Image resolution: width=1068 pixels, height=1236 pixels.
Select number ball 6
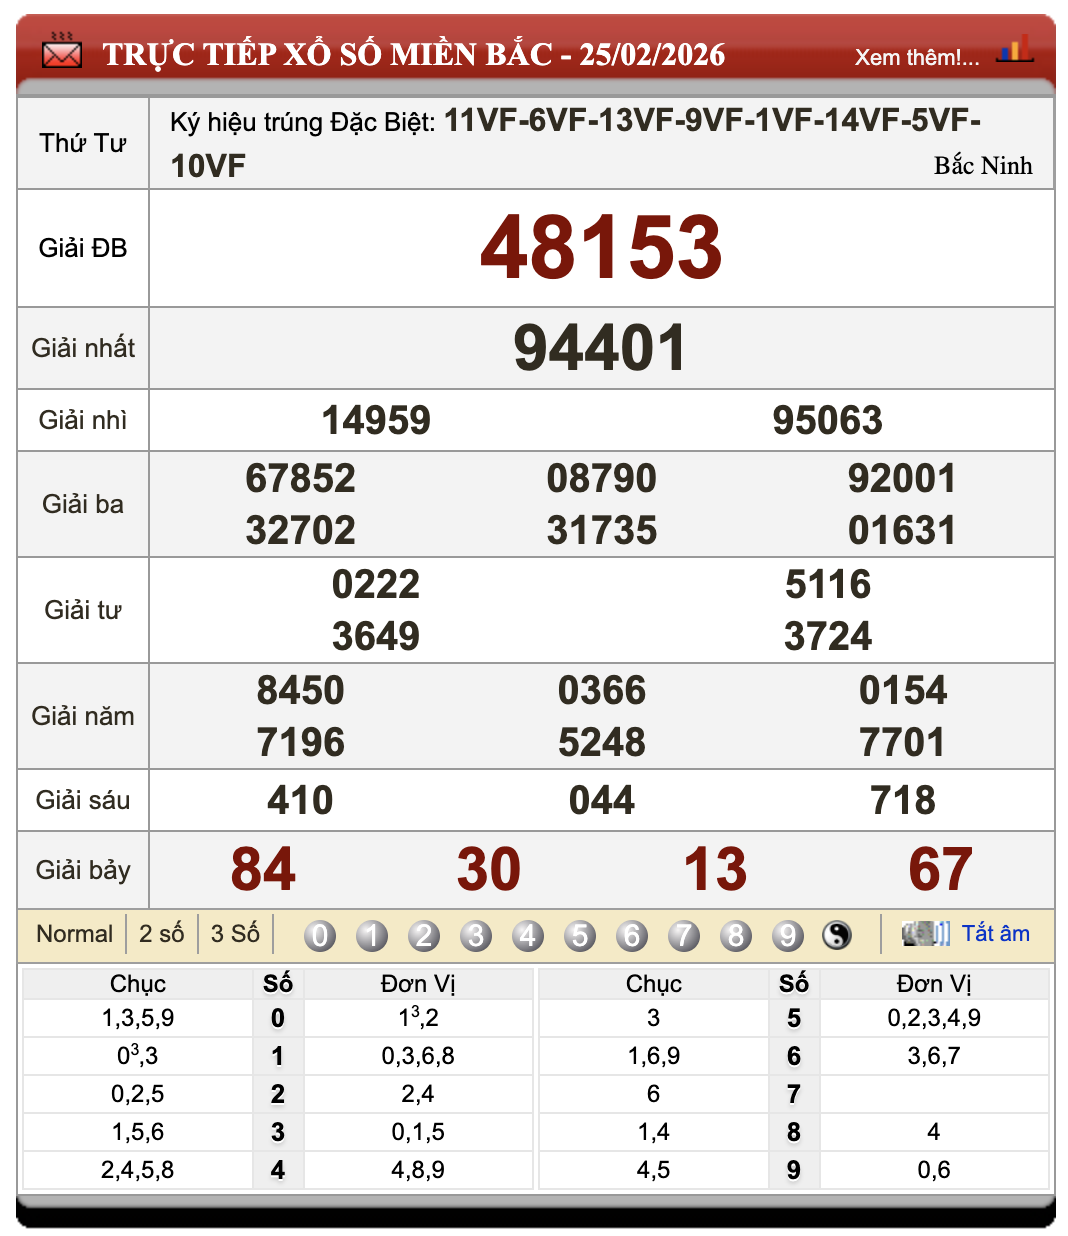coord(632,935)
